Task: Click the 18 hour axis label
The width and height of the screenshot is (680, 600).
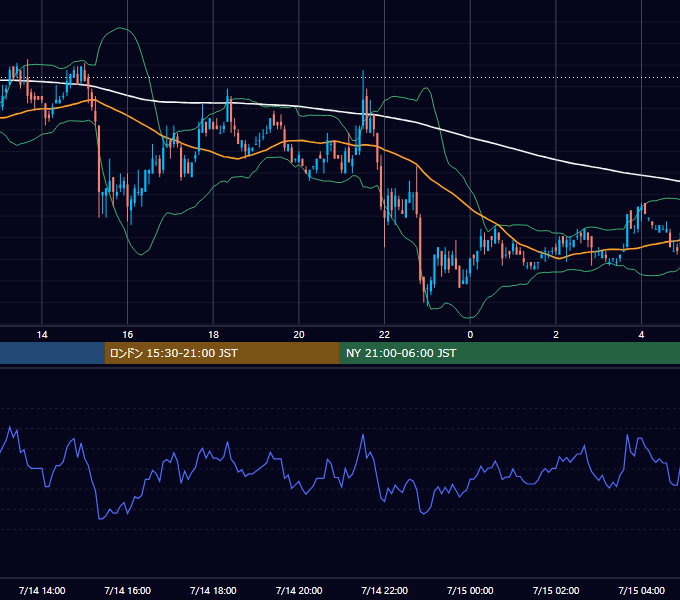Action: [213, 335]
